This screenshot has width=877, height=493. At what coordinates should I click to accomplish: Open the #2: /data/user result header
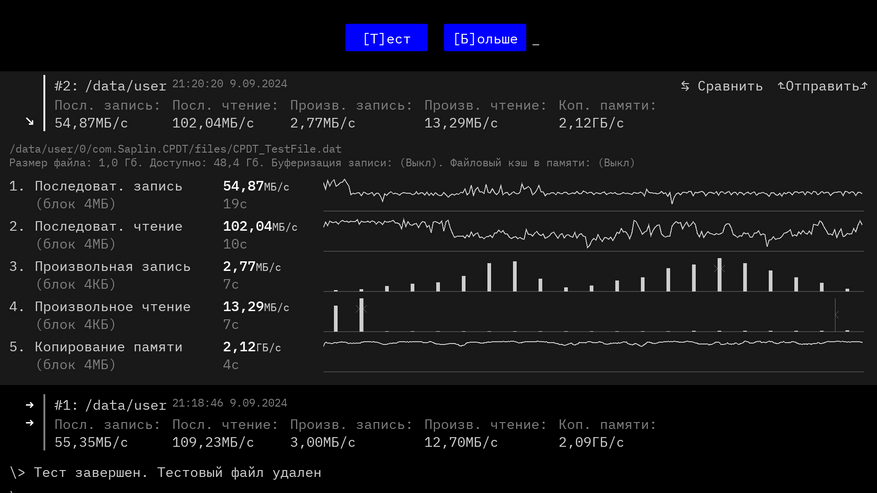tap(110, 86)
